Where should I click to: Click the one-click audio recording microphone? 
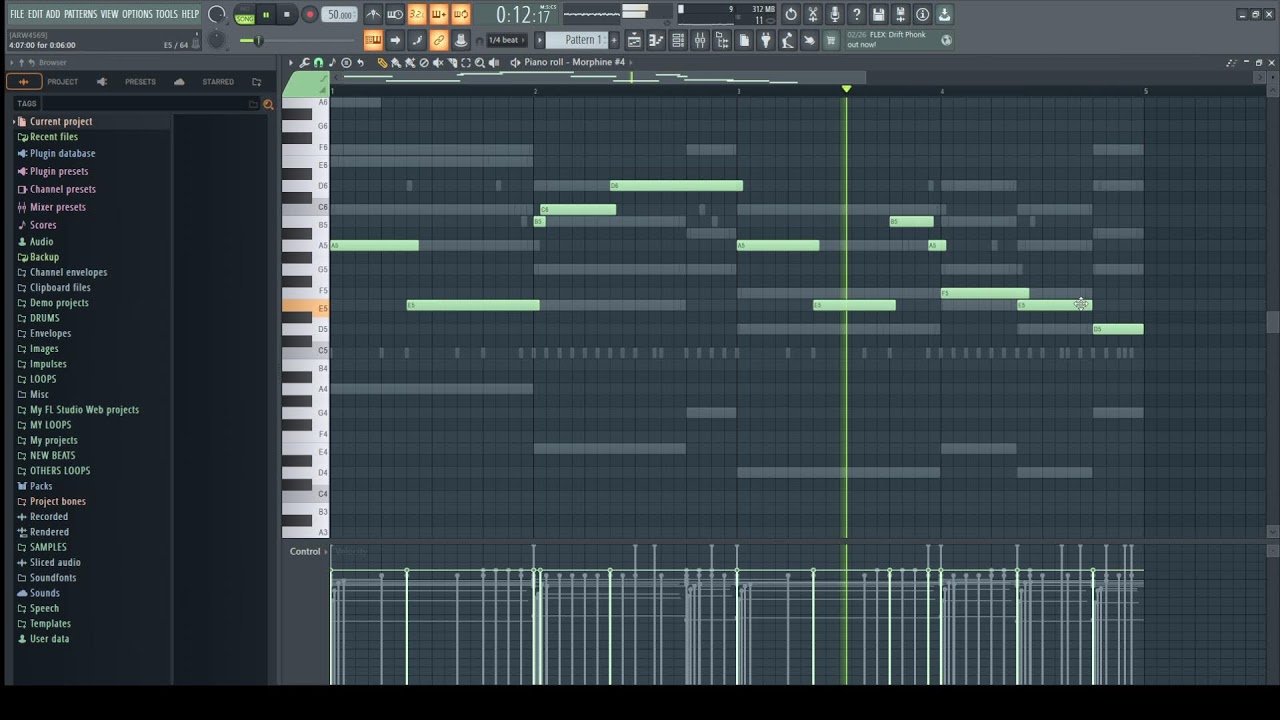(x=835, y=15)
